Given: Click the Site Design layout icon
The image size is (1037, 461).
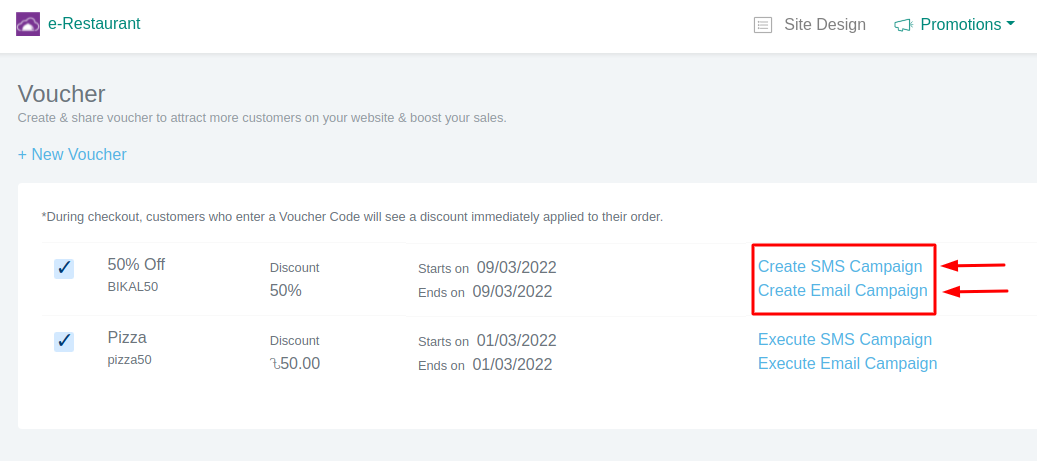Looking at the screenshot, I should pos(763,25).
